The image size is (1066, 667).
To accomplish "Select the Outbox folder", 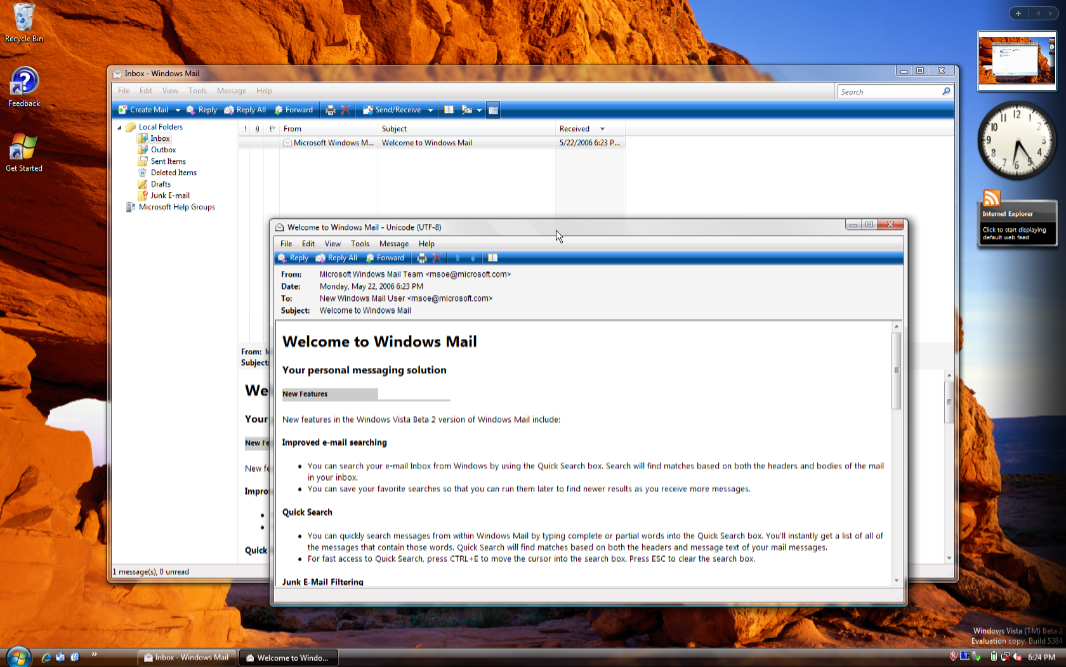I will click(x=156, y=150).
